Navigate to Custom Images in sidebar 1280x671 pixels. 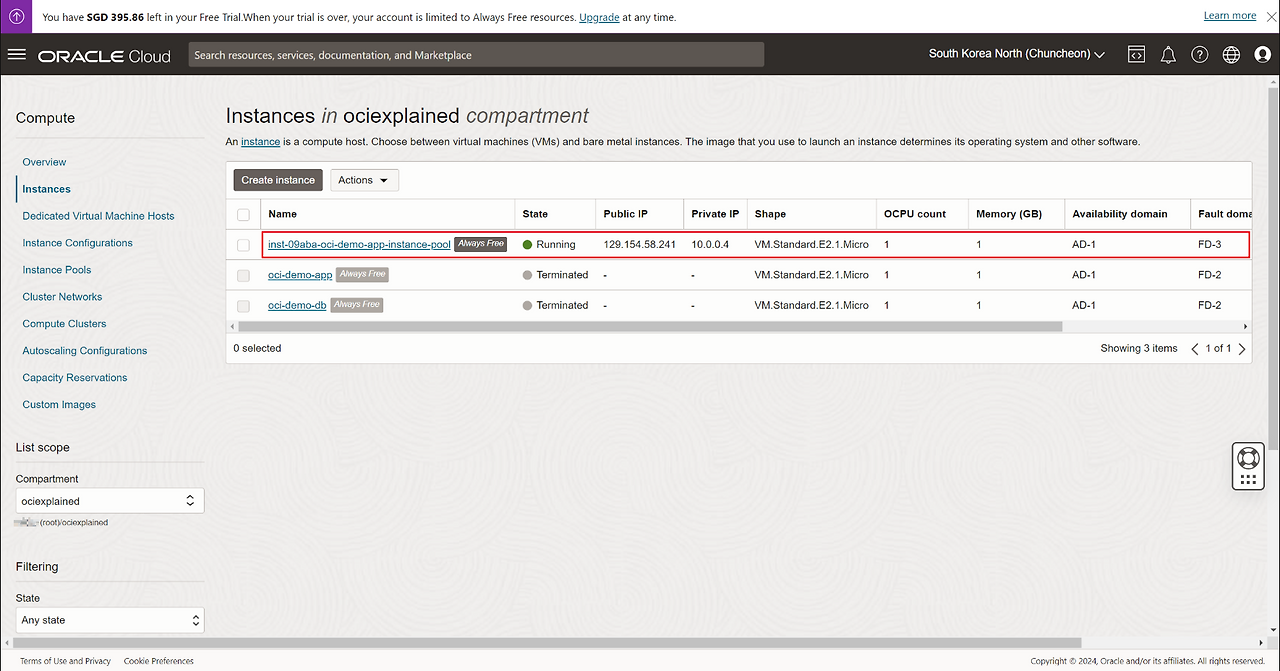59,405
